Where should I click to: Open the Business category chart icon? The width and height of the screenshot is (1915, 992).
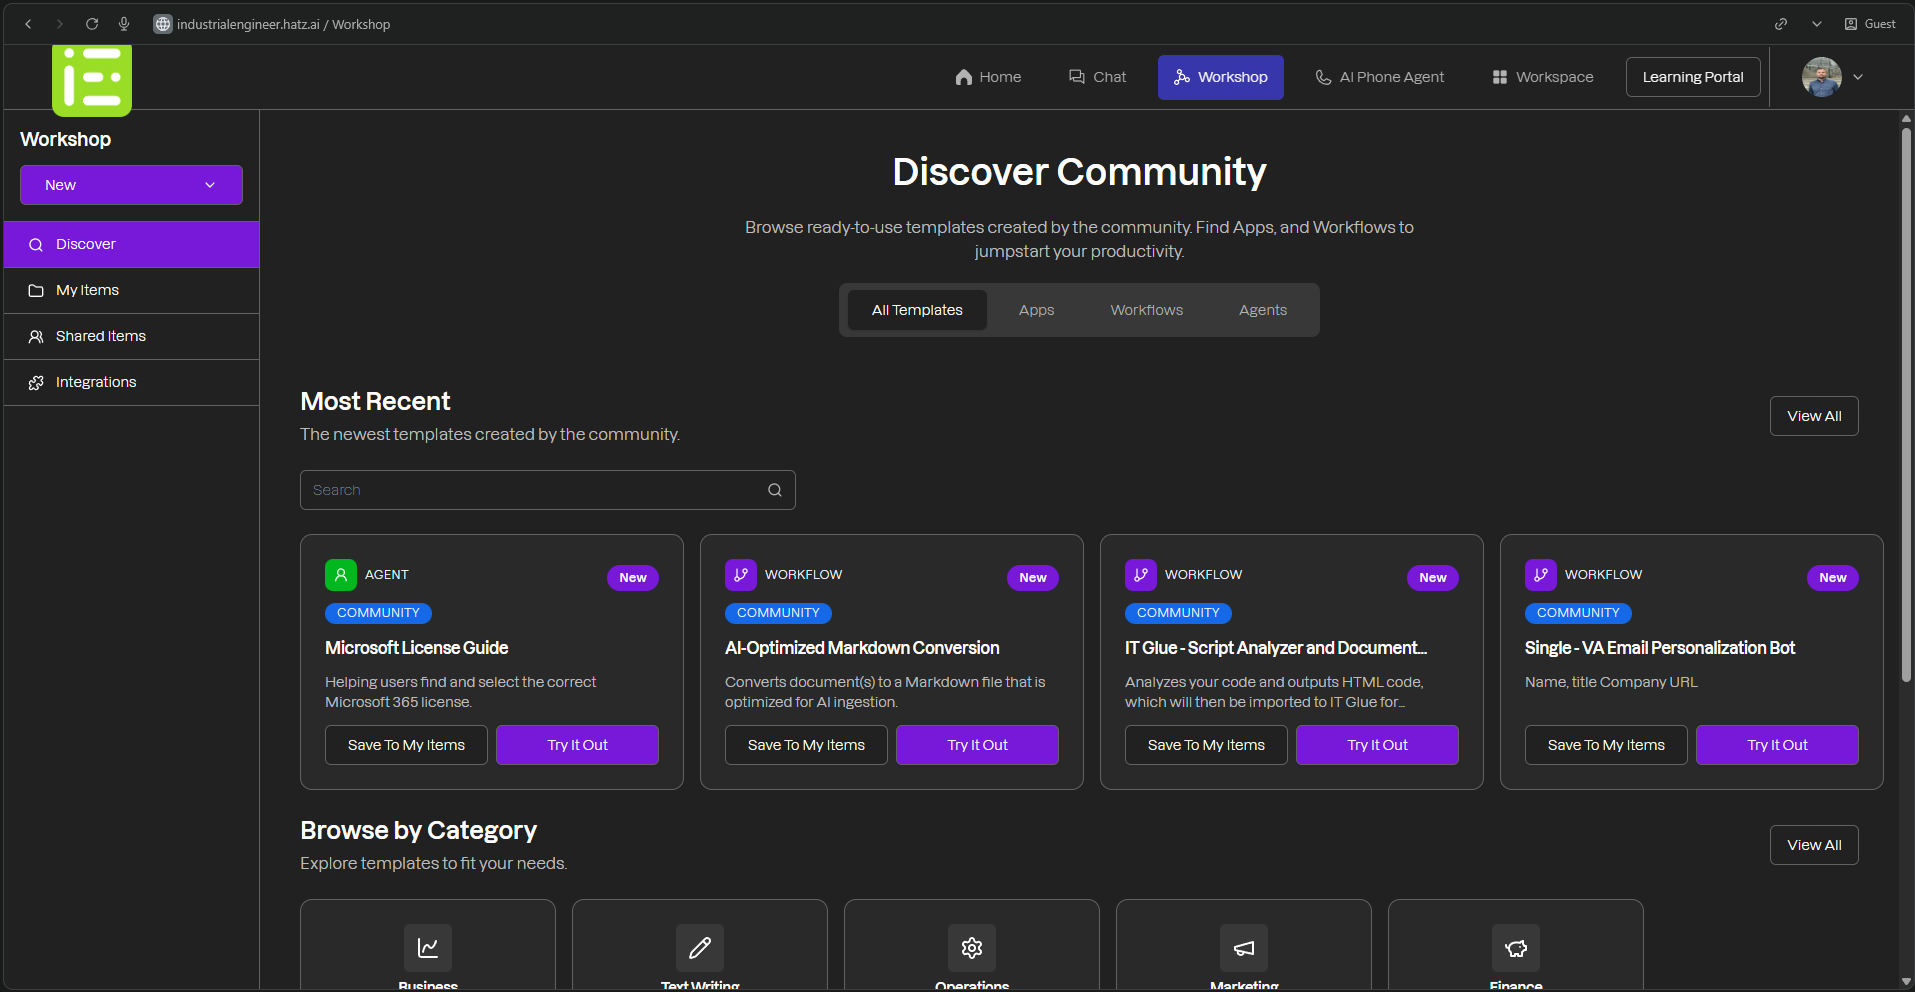(x=428, y=947)
